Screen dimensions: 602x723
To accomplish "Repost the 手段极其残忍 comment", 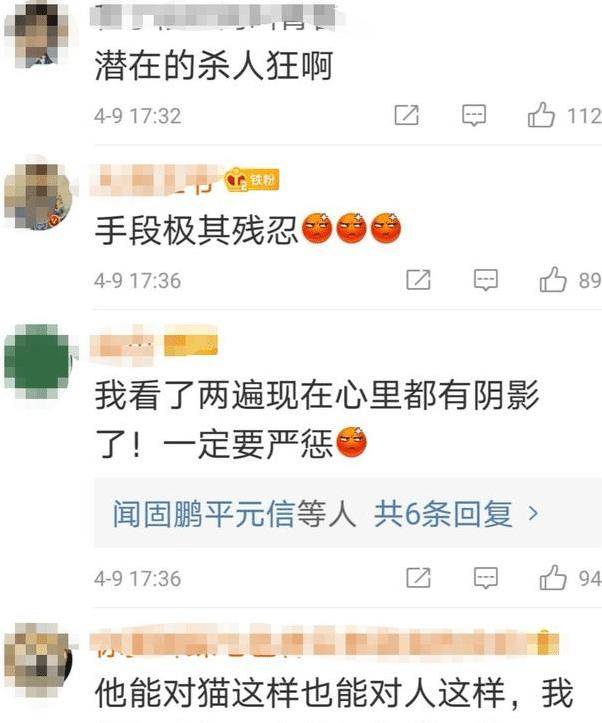I will click(x=419, y=280).
